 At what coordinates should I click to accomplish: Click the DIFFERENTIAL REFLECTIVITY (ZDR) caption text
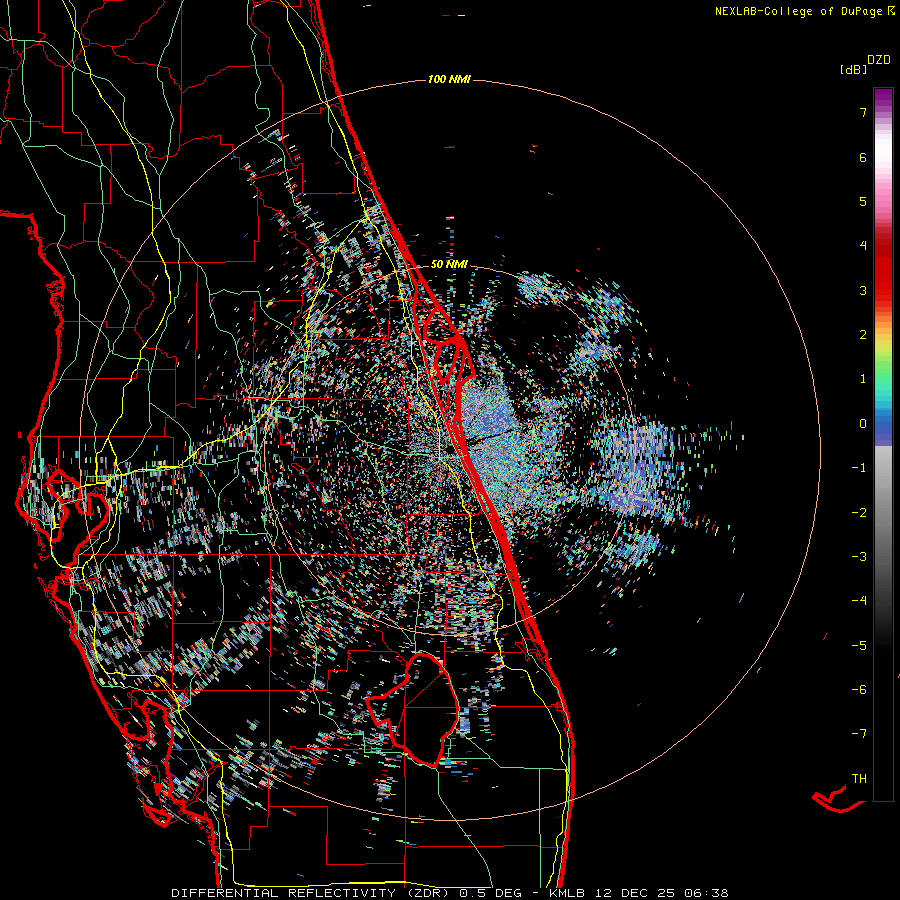point(312,893)
